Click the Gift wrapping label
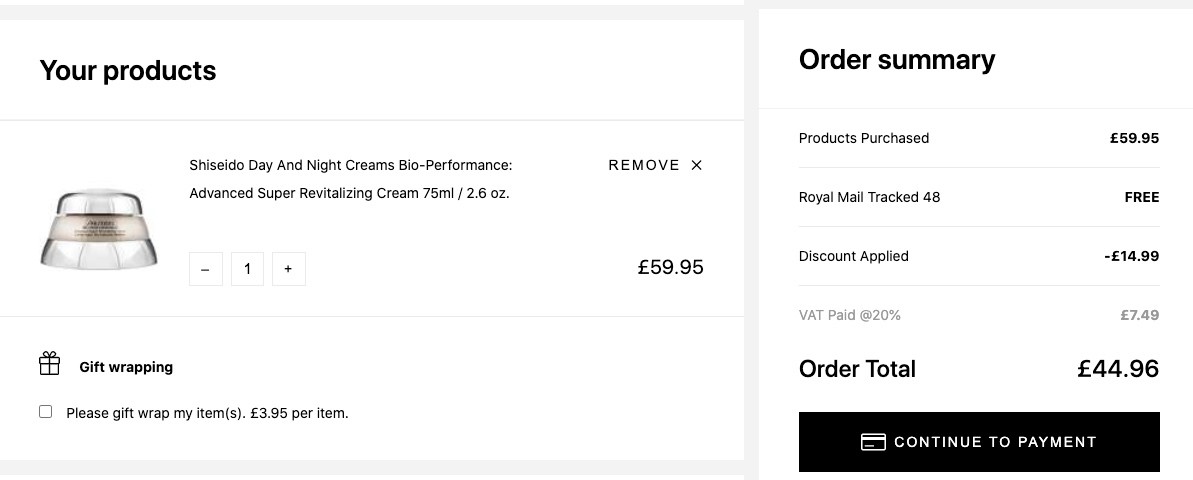The height and width of the screenshot is (480, 1193). pos(126,367)
